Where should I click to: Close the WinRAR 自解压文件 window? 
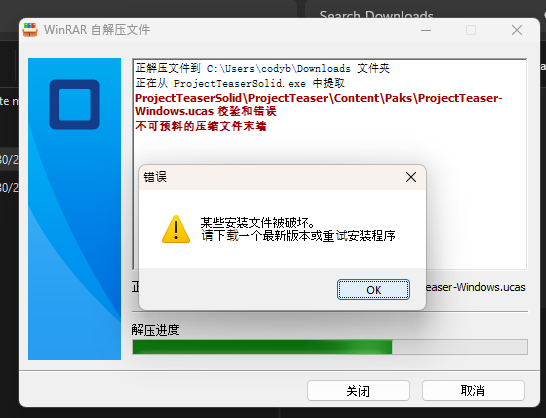coord(517,30)
